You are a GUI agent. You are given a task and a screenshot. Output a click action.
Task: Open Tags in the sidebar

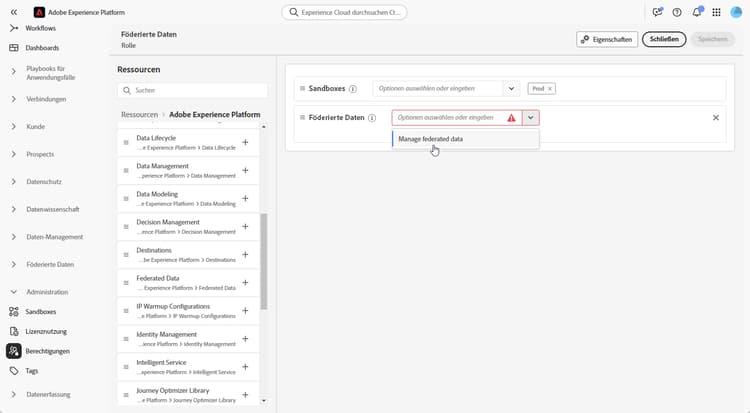pyautogui.click(x=32, y=371)
